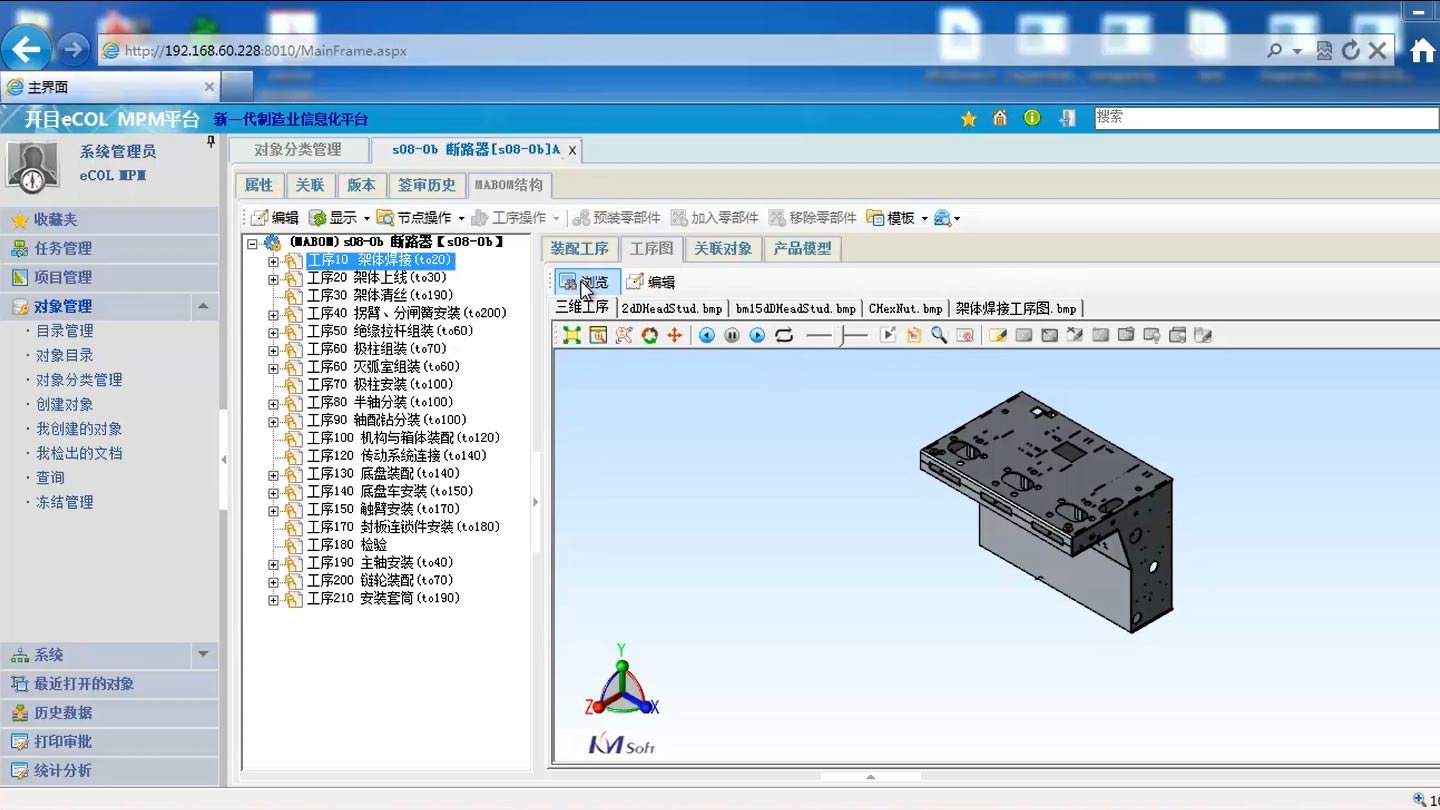This screenshot has height=810, width=1440.
Task: Click the 移除零部件 (remove part) toolbar icon
Action: coord(812,217)
